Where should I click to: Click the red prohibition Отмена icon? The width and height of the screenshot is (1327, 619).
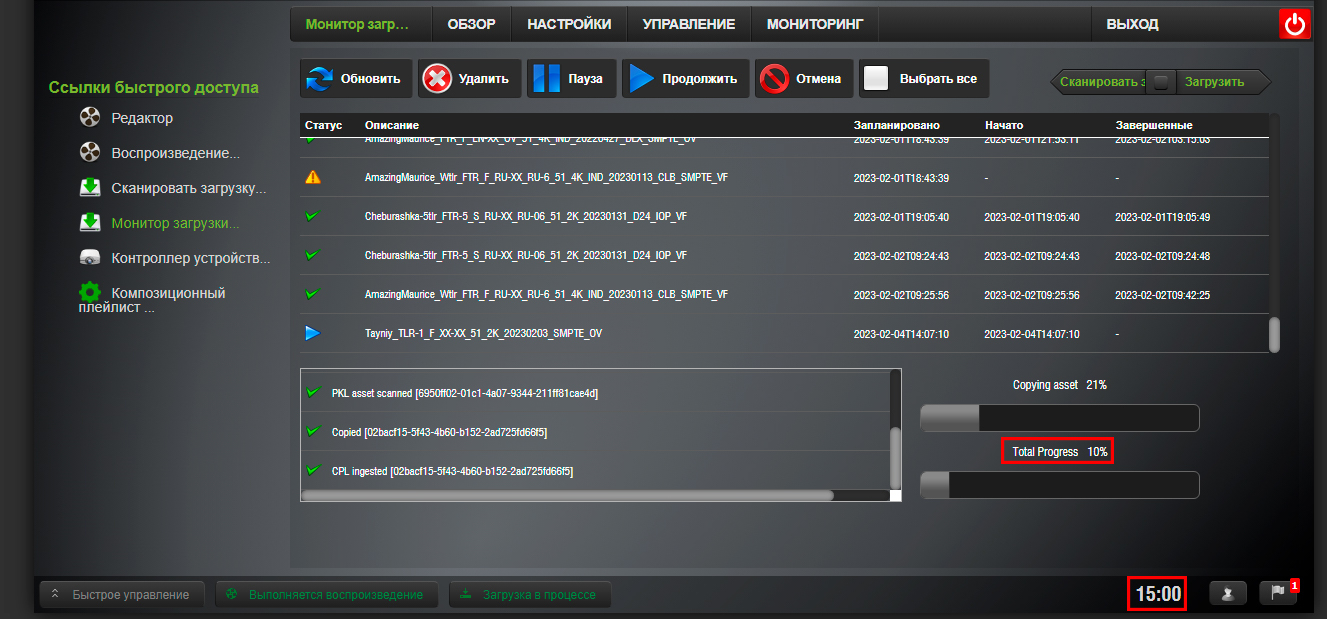click(x=774, y=78)
